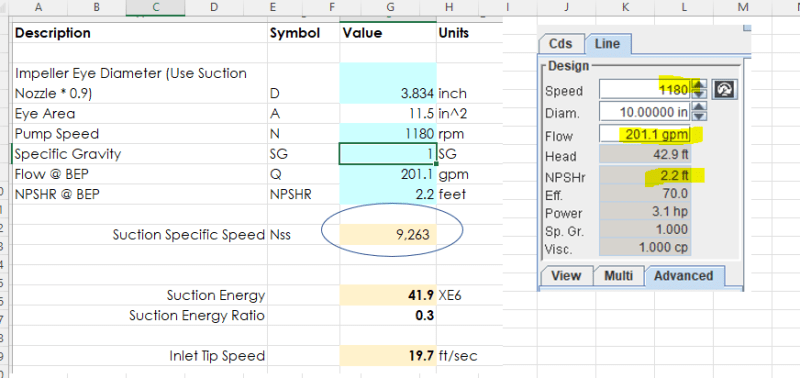Select the Suction Energy Ratio value 0.3

click(388, 315)
